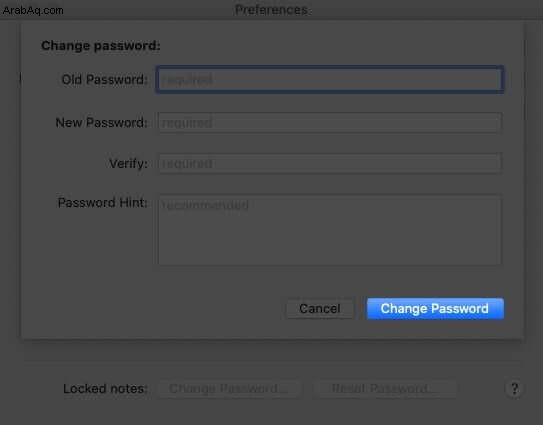
Task: Select the New Password input field
Action: click(330, 122)
